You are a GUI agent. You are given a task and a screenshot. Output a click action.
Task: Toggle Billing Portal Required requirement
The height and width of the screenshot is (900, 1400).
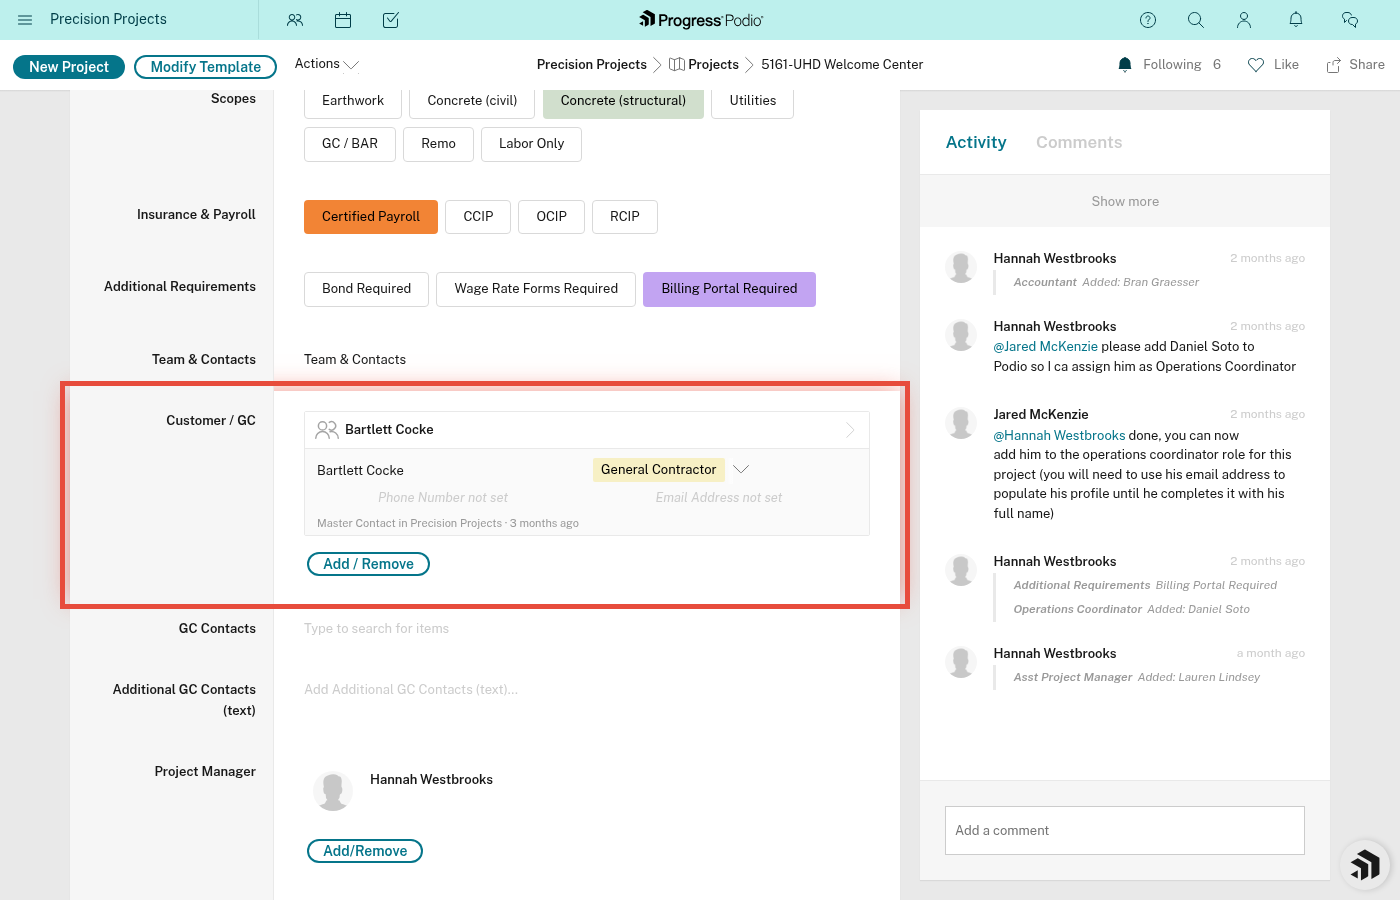coord(729,289)
